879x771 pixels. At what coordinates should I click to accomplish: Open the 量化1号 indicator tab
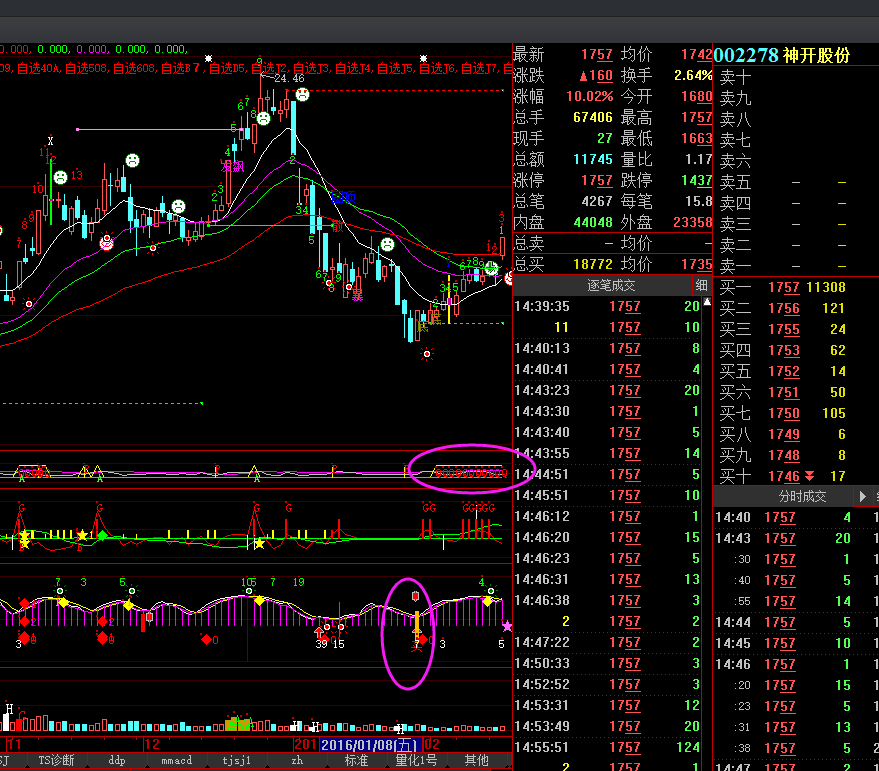tap(416, 760)
